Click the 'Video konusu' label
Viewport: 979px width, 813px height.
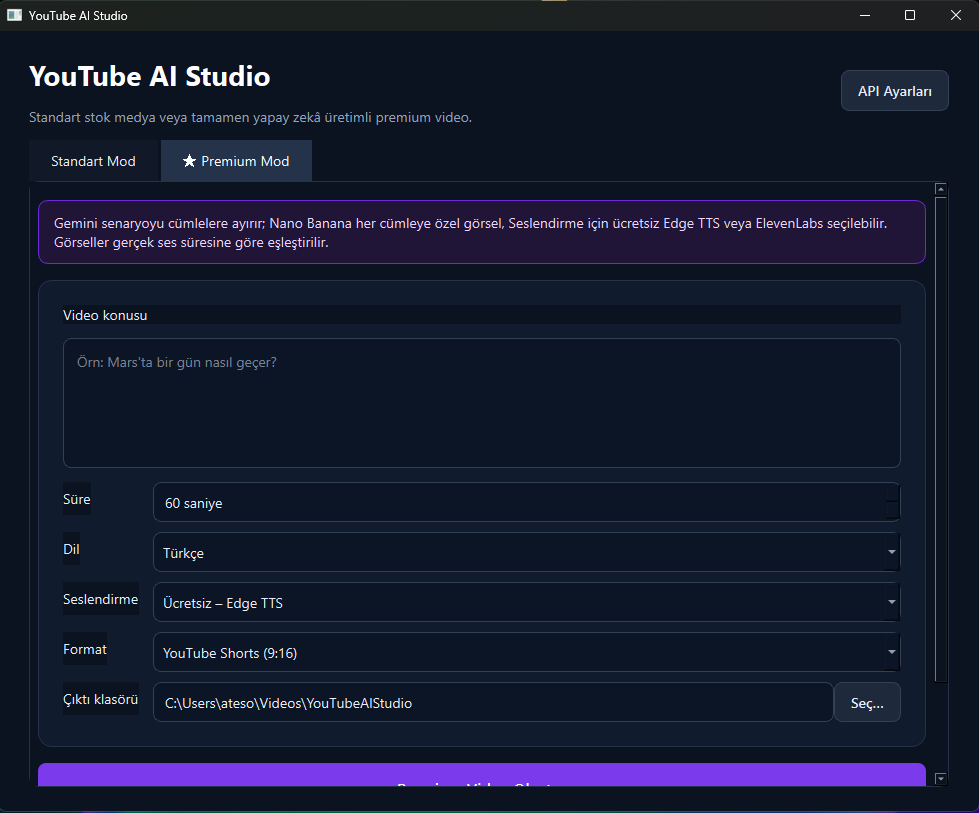click(105, 315)
